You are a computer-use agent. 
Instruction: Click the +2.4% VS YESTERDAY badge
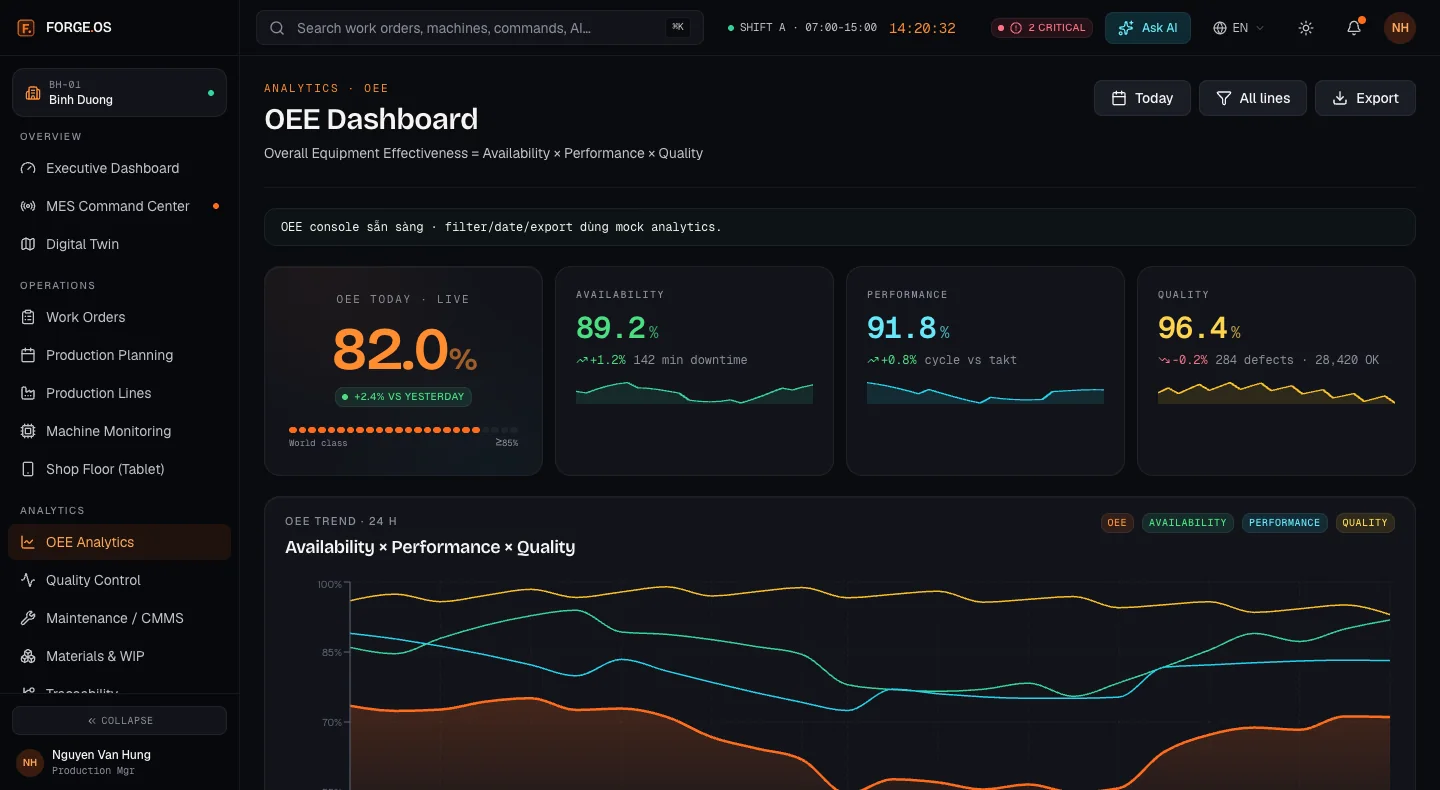coord(403,397)
